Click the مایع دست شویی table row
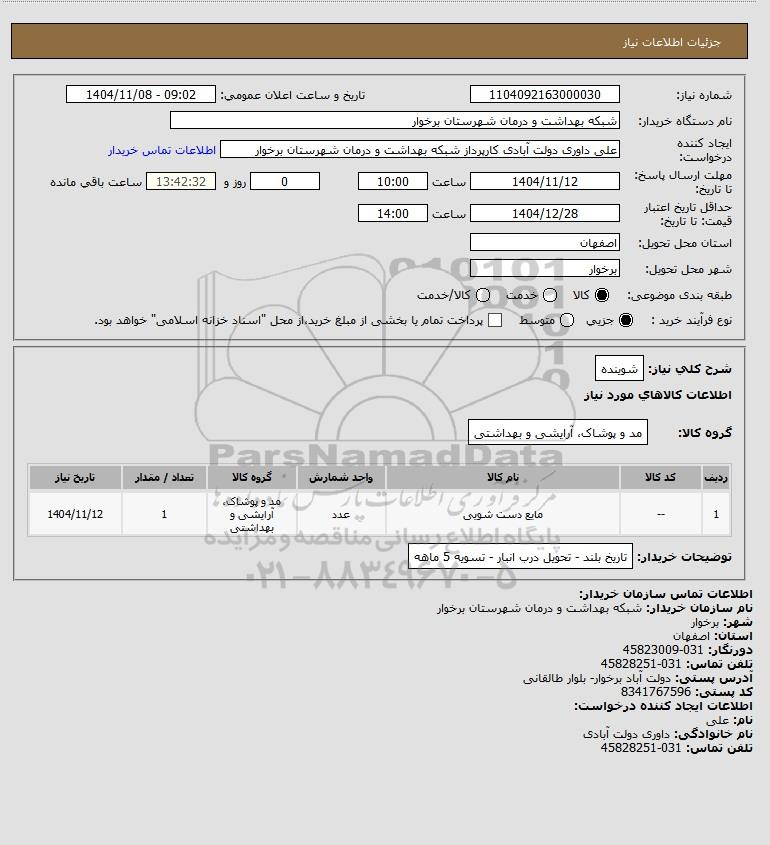The height and width of the screenshot is (845, 770). click(379, 514)
